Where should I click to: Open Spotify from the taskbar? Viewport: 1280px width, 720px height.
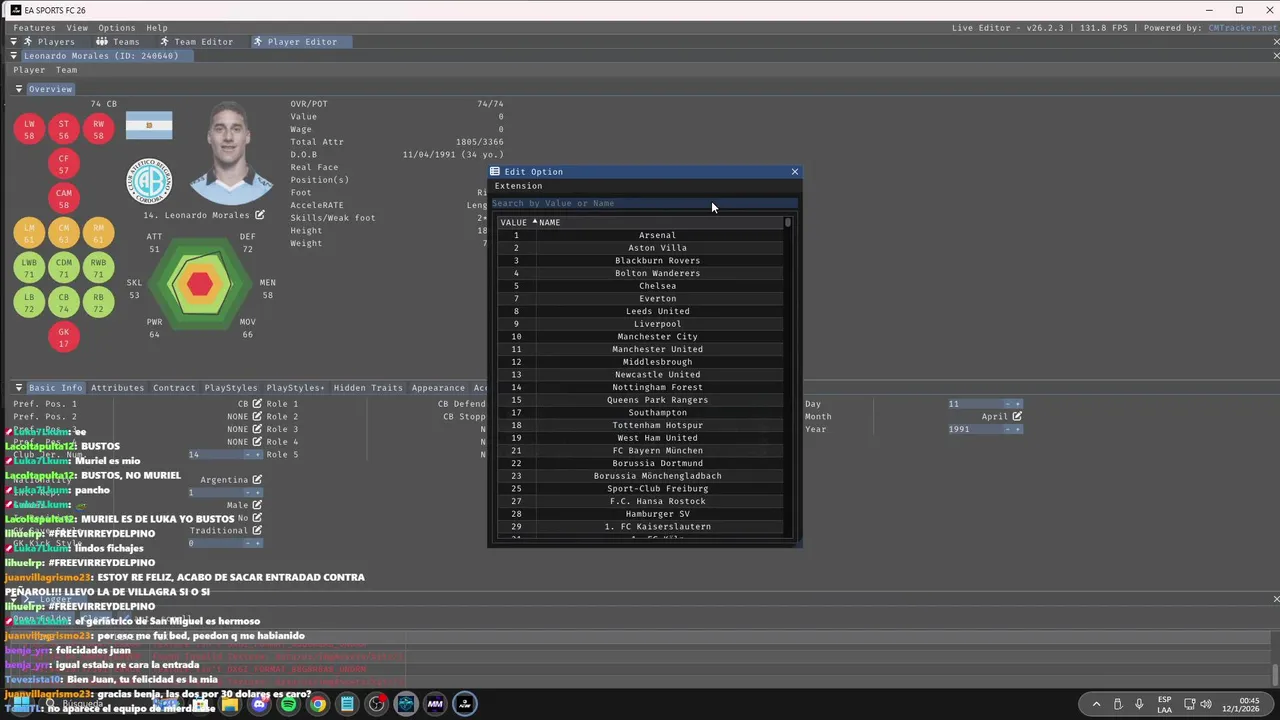tap(289, 704)
